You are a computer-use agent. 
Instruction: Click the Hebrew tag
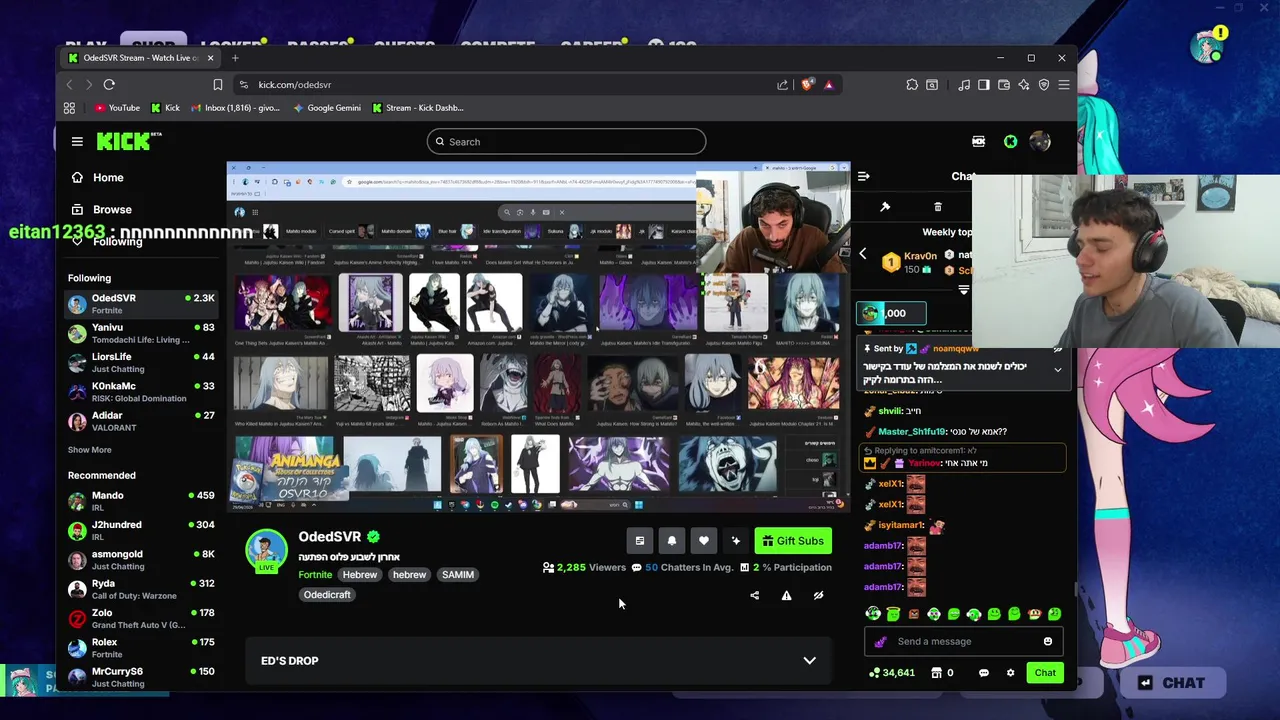[x=360, y=575]
